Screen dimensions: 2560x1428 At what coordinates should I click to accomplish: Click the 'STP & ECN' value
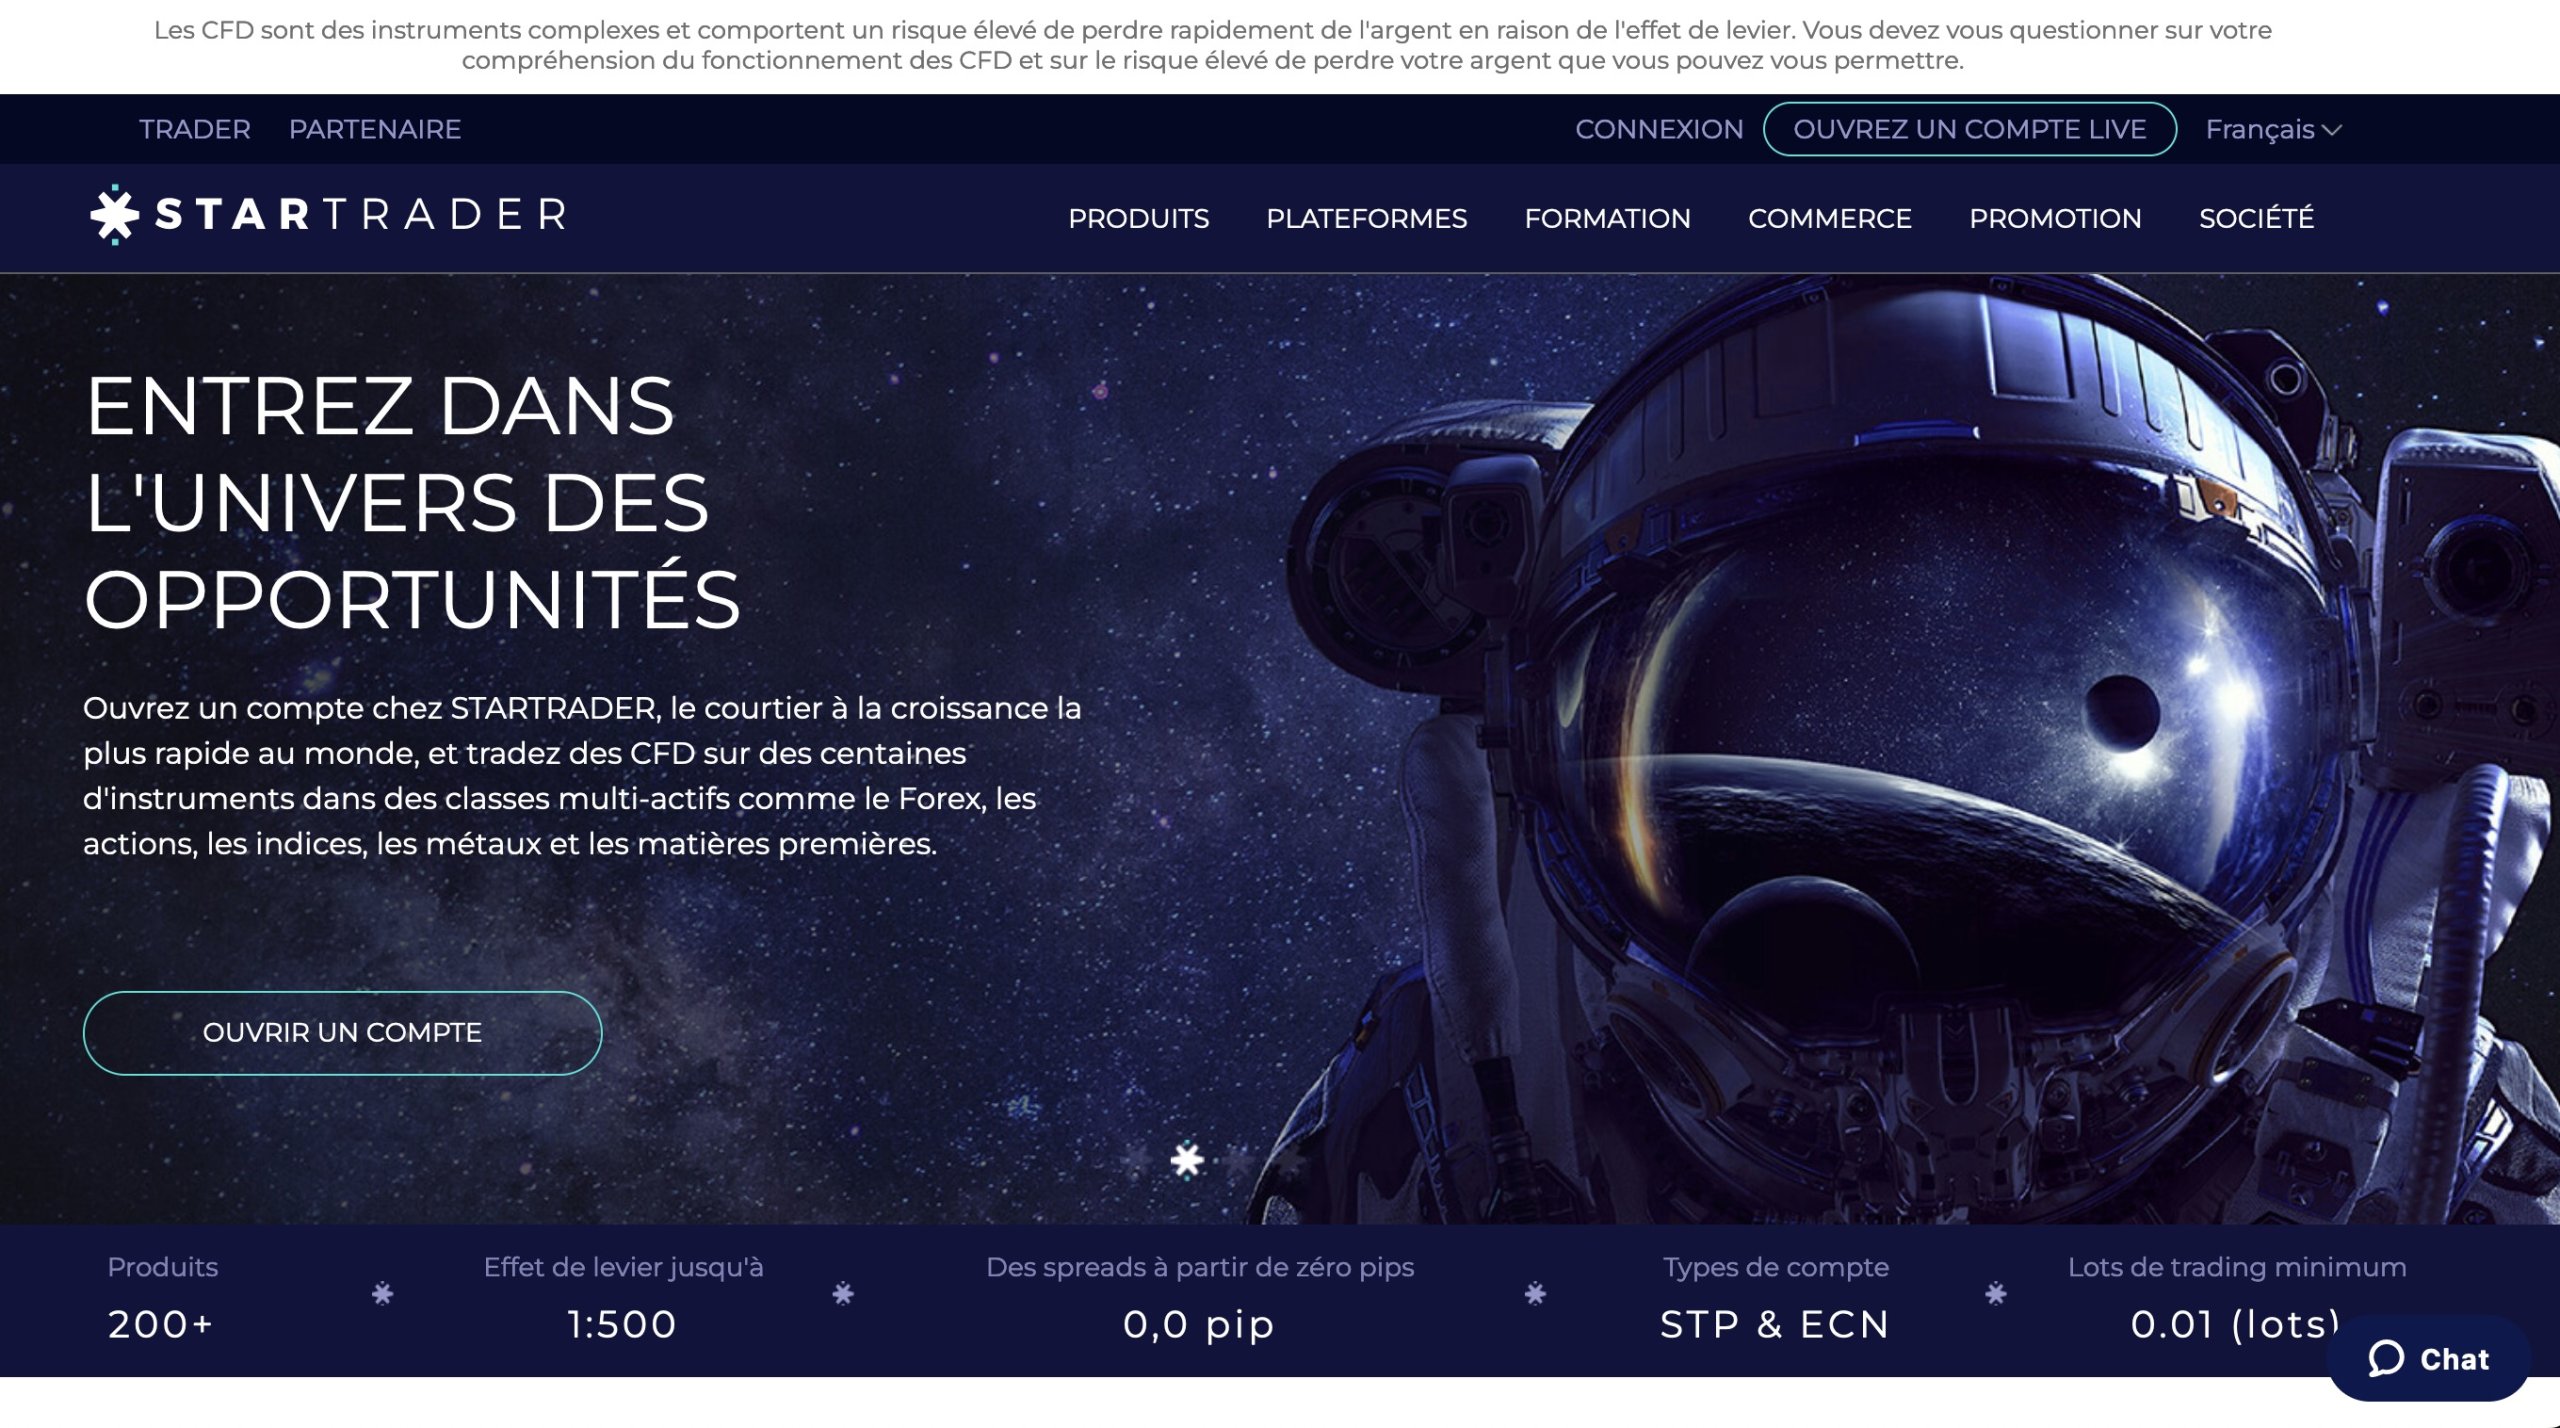coord(1775,1324)
